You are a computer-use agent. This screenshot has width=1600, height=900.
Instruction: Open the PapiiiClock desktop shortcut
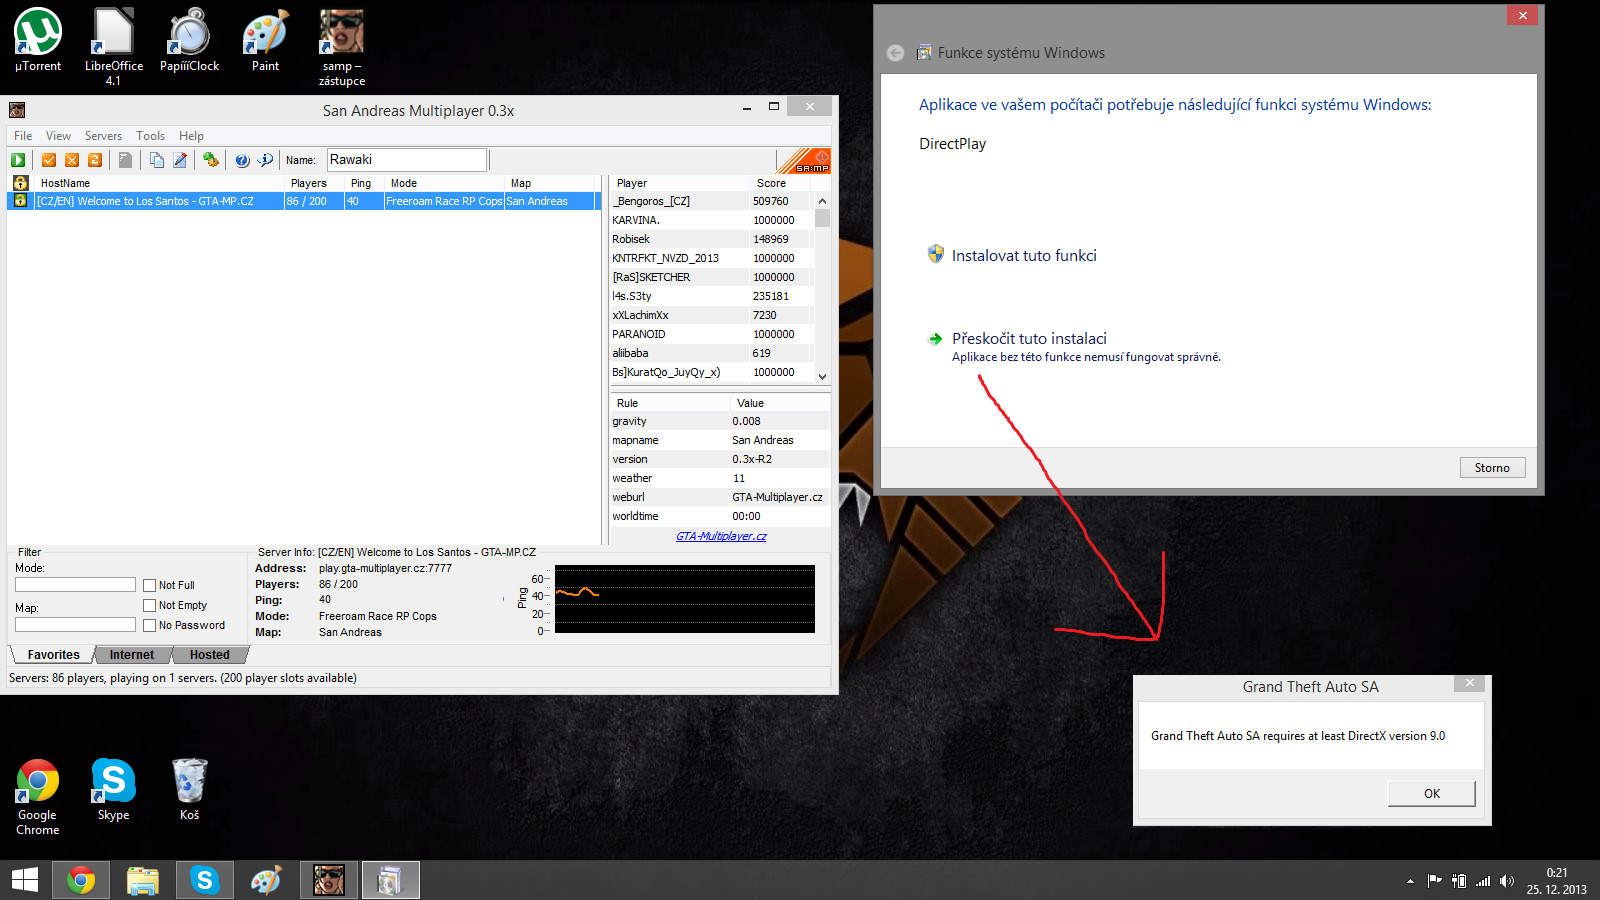click(x=189, y=40)
